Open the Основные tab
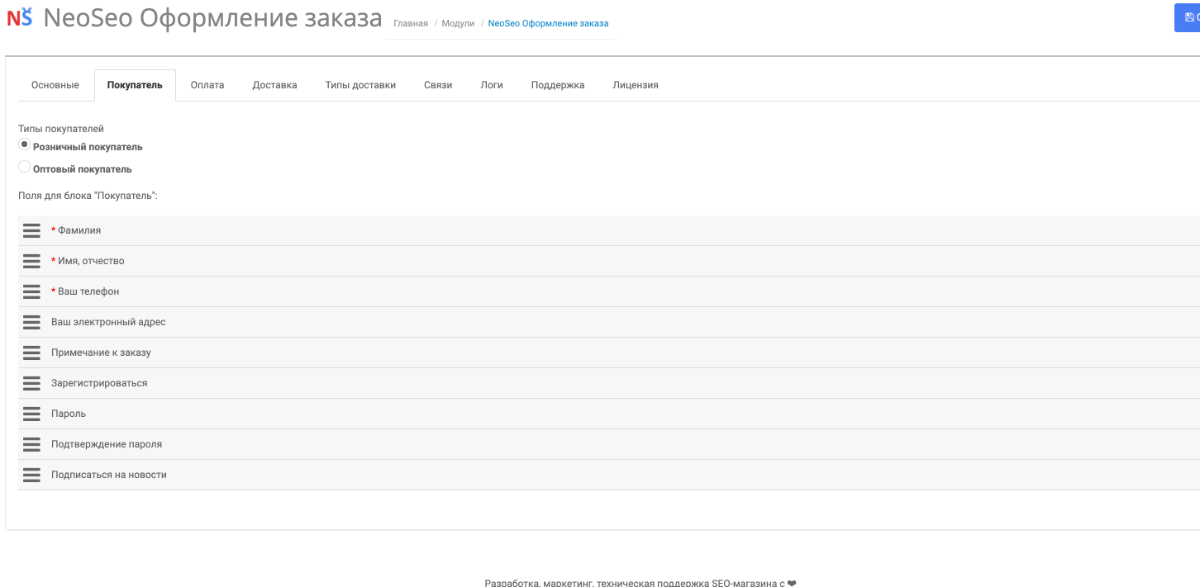The width and height of the screenshot is (1200, 587). (x=55, y=85)
